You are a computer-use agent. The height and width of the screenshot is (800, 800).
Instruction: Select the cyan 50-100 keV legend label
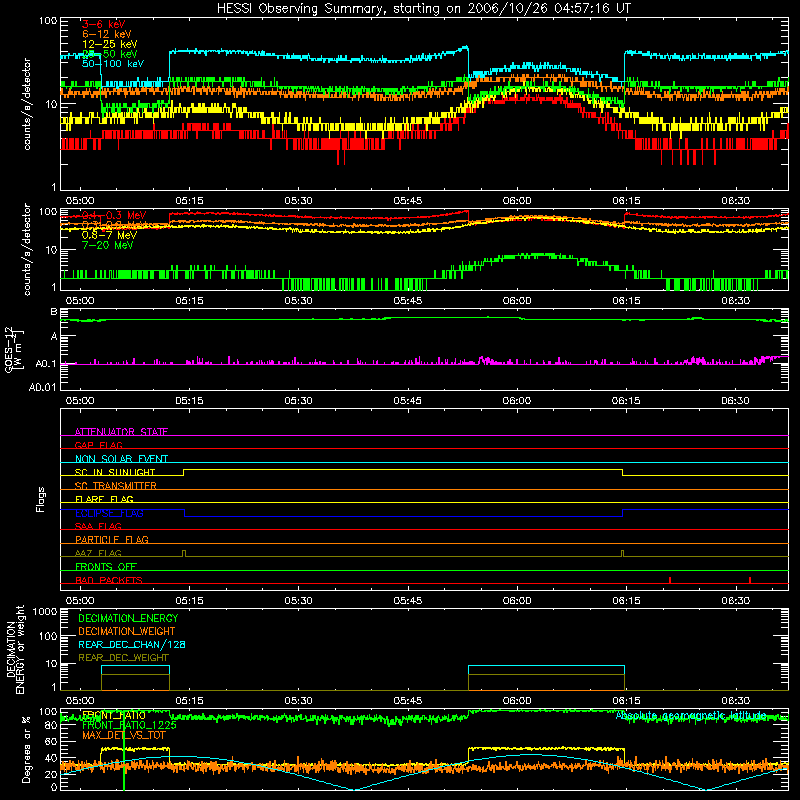[x=113, y=63]
